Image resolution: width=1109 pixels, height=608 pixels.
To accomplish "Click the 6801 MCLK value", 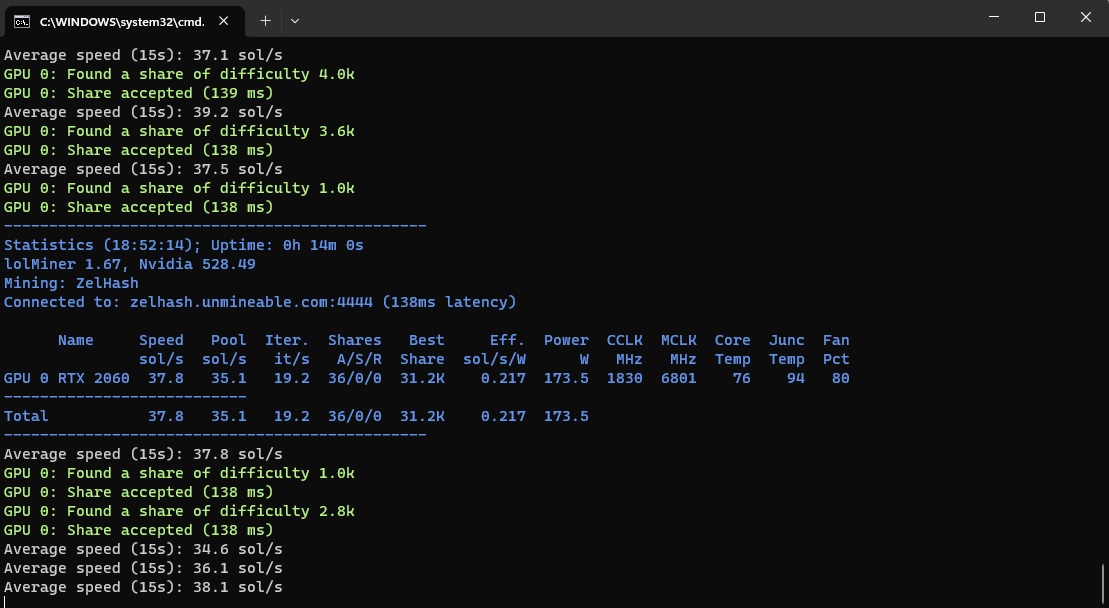I will (x=678, y=378).
